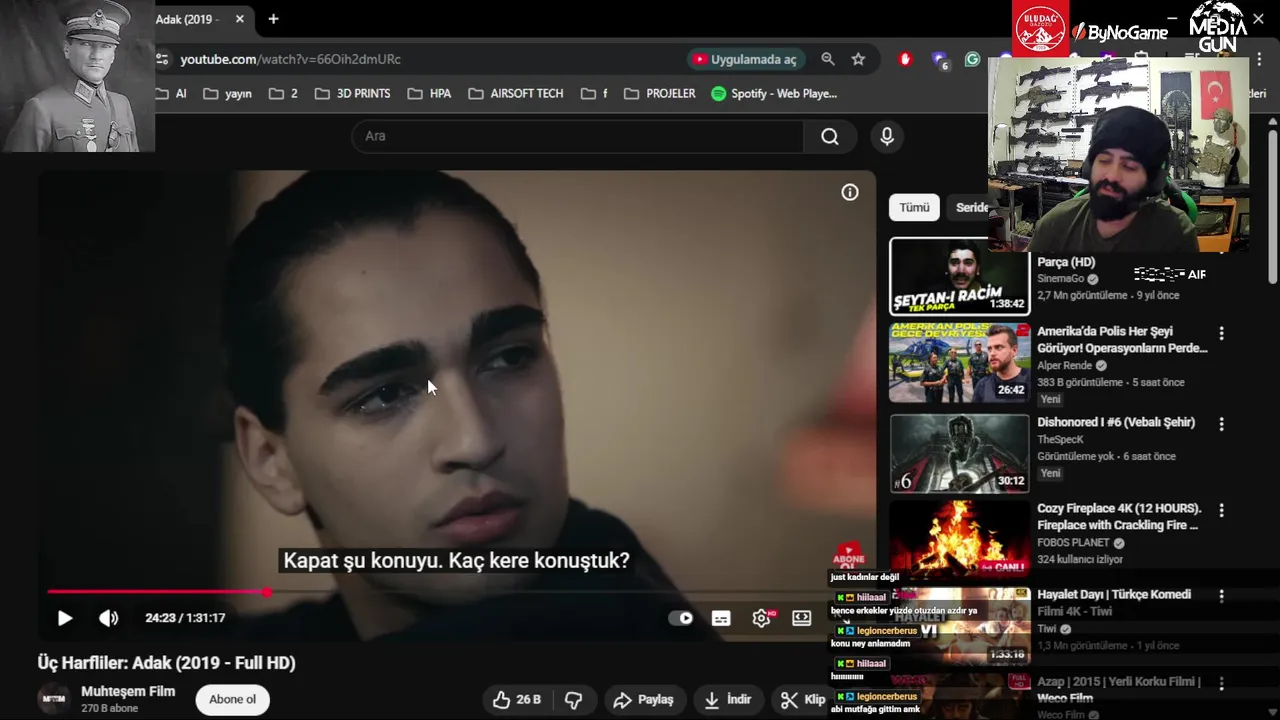This screenshot has height=720, width=1280.
Task: Open the AIRSOFT TECH bookmarks folder
Action: pyautogui.click(x=515, y=94)
